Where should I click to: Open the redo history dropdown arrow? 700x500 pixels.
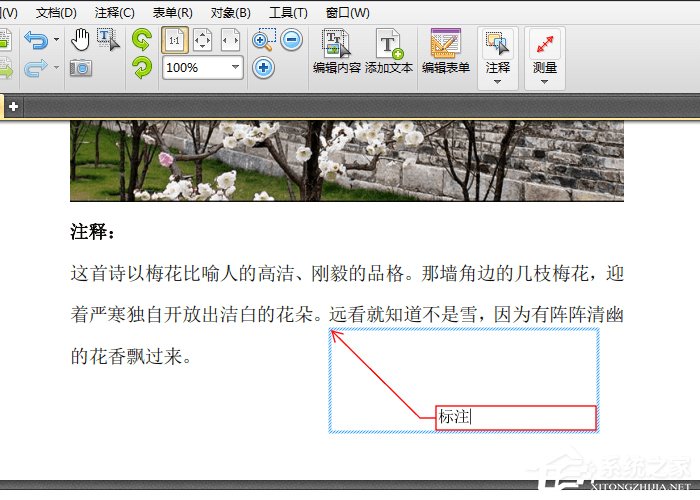(x=56, y=67)
